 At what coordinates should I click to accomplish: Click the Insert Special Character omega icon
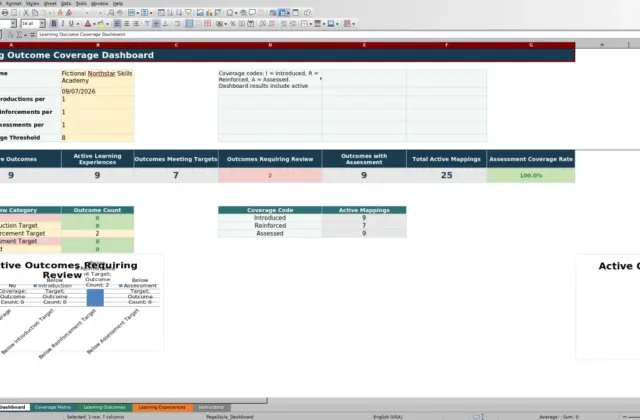click(x=230, y=13)
